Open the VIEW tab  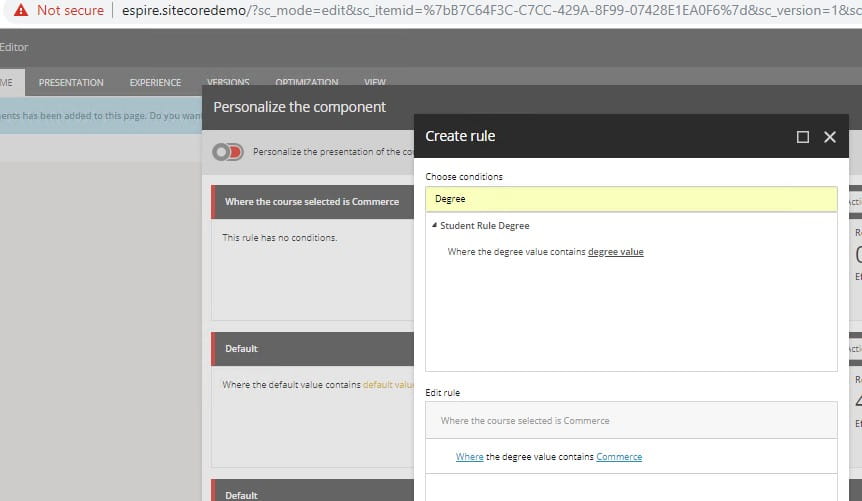coord(375,81)
